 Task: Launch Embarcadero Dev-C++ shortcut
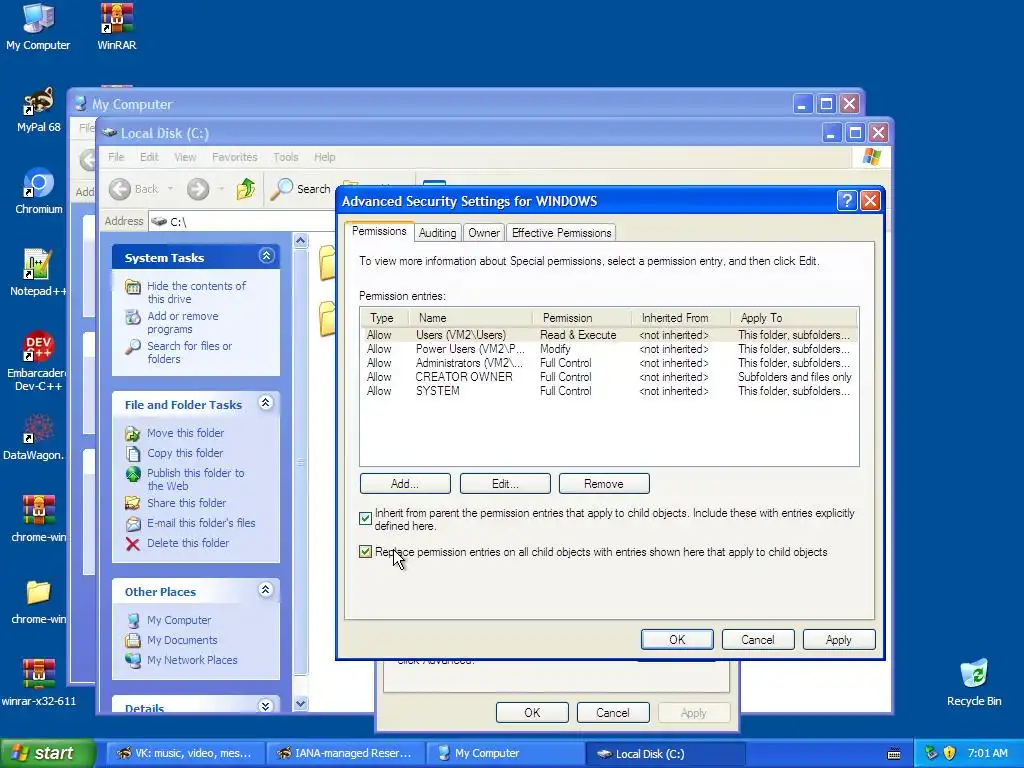click(x=38, y=361)
